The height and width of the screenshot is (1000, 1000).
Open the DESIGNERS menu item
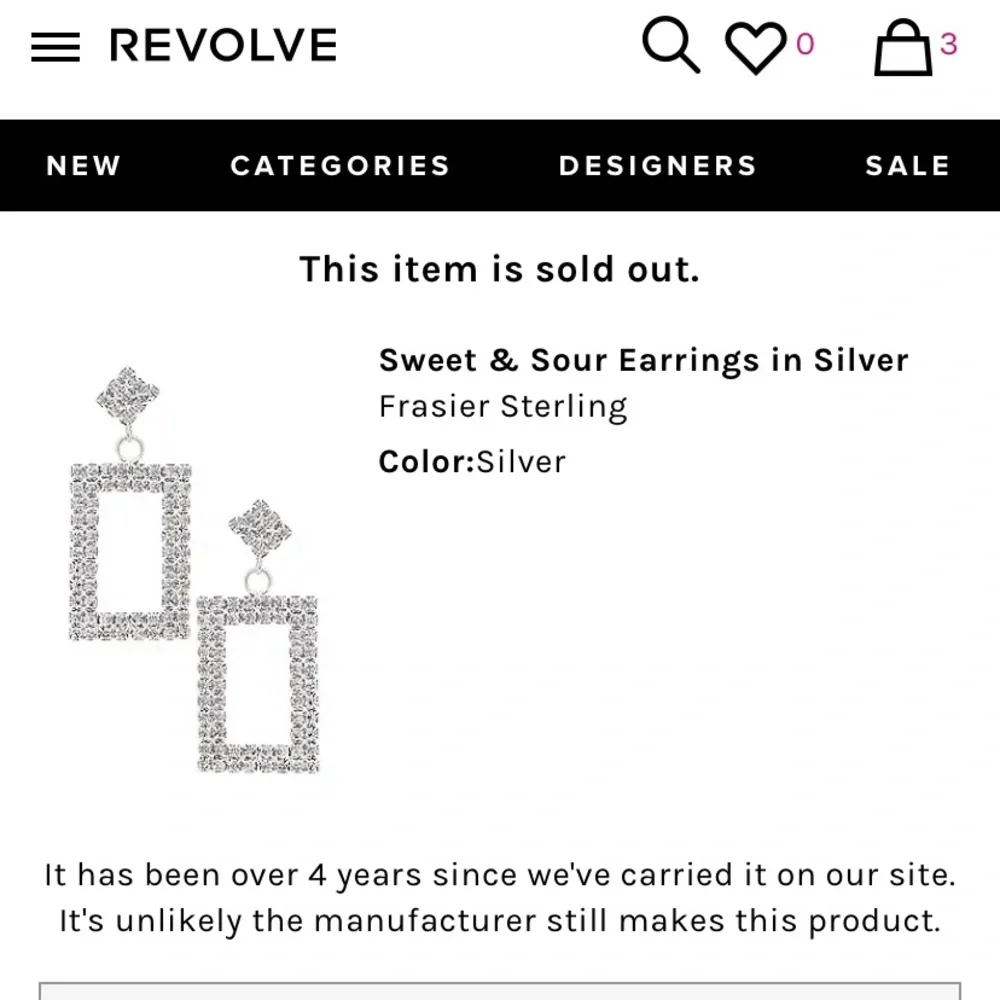tap(657, 166)
